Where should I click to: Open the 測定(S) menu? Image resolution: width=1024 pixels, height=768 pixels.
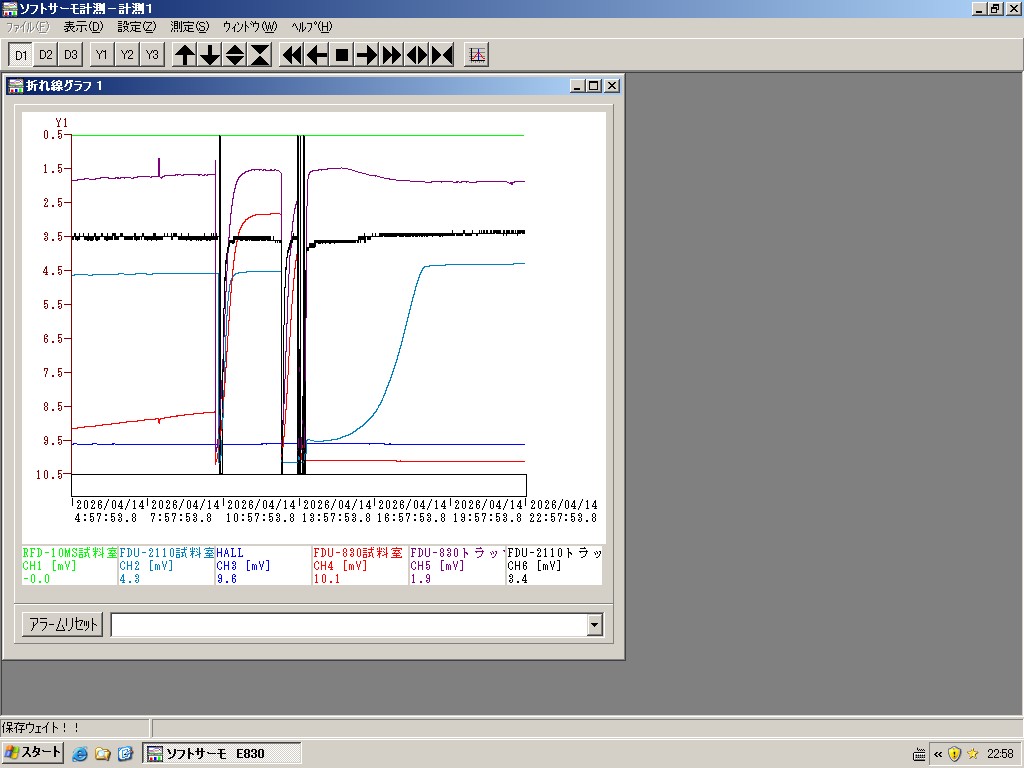click(x=190, y=27)
